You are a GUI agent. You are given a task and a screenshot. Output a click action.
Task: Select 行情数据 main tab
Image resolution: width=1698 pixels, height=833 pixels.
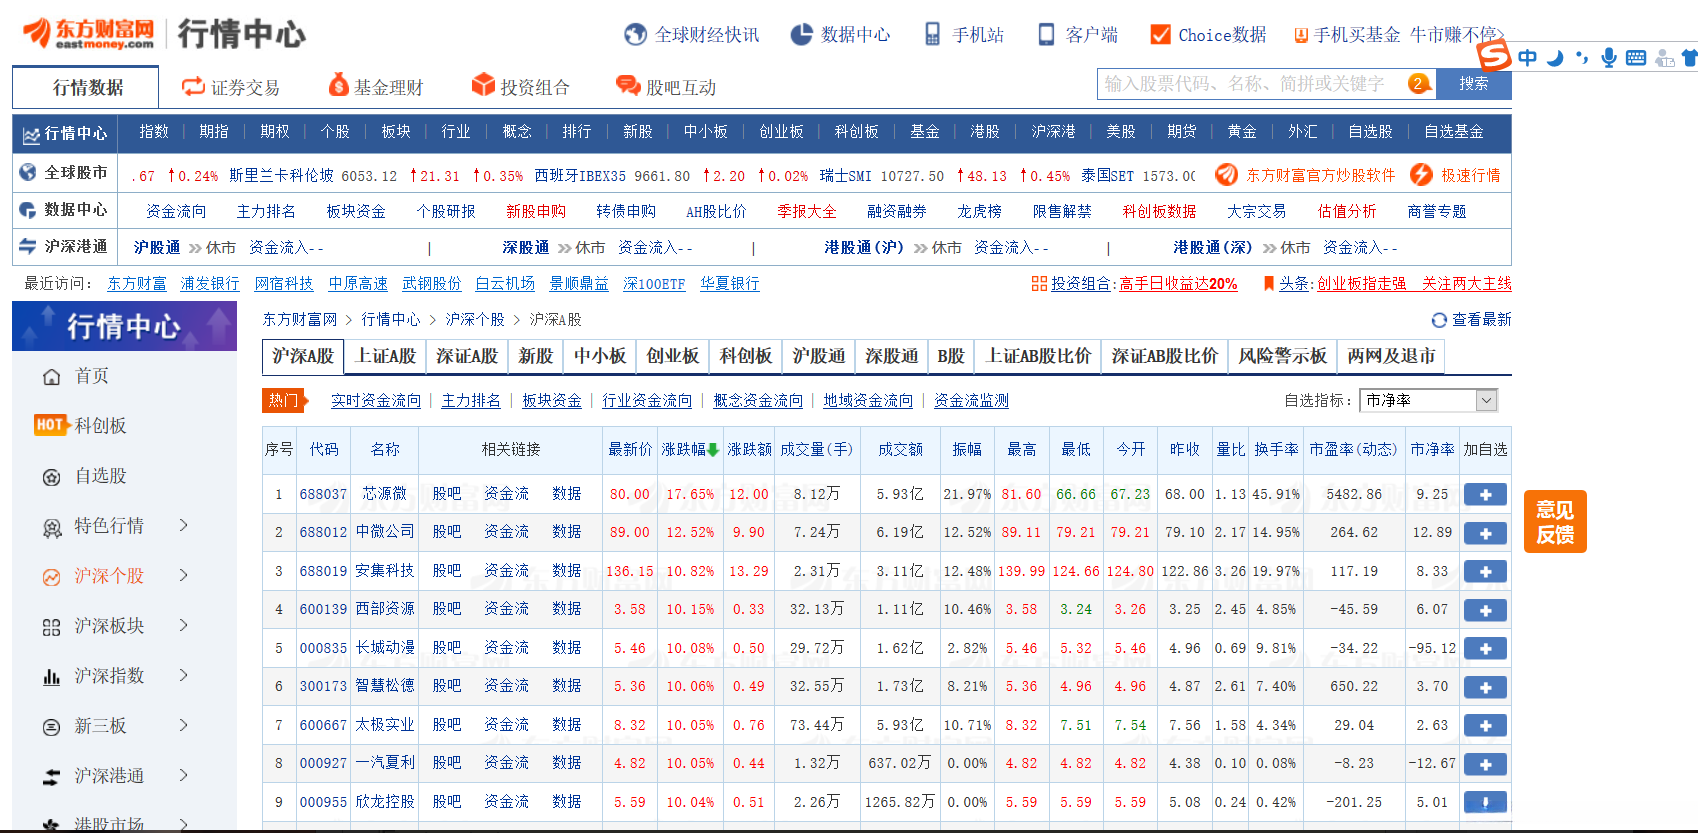tap(87, 87)
